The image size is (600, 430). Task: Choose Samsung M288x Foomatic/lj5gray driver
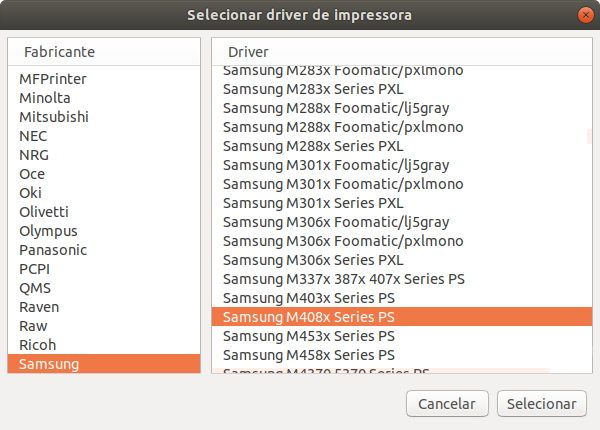[x=336, y=108]
